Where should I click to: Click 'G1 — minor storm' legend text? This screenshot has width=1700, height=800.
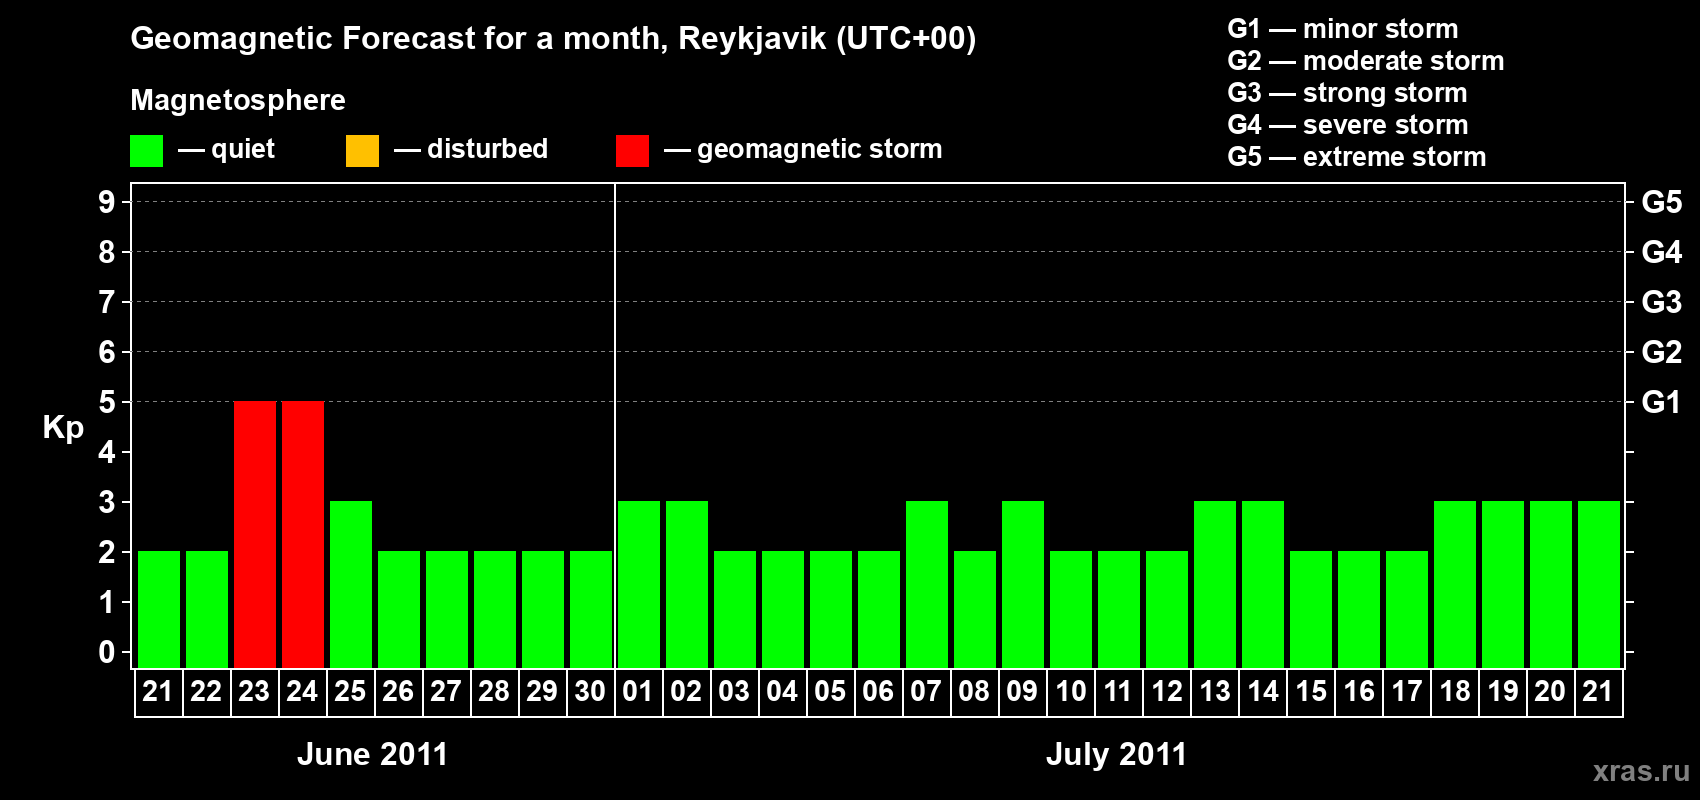click(x=1342, y=28)
